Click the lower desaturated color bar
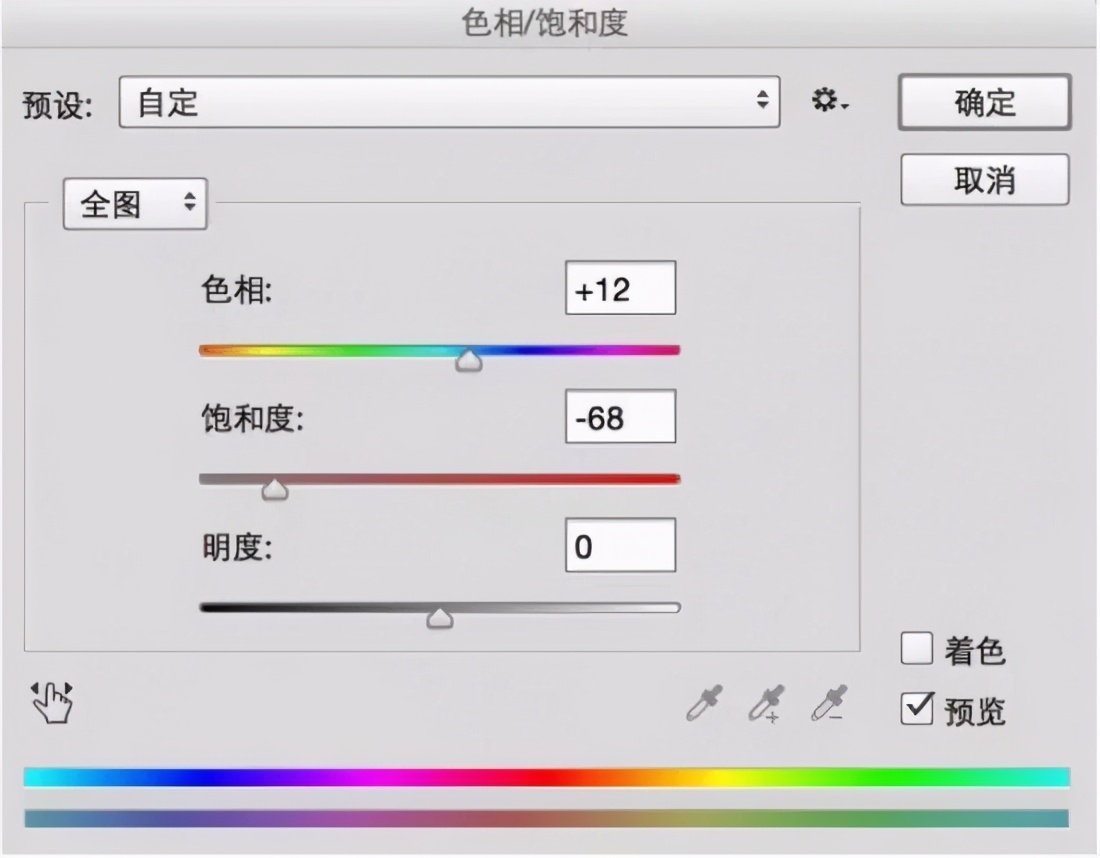This screenshot has height=858, width=1100. (x=546, y=818)
